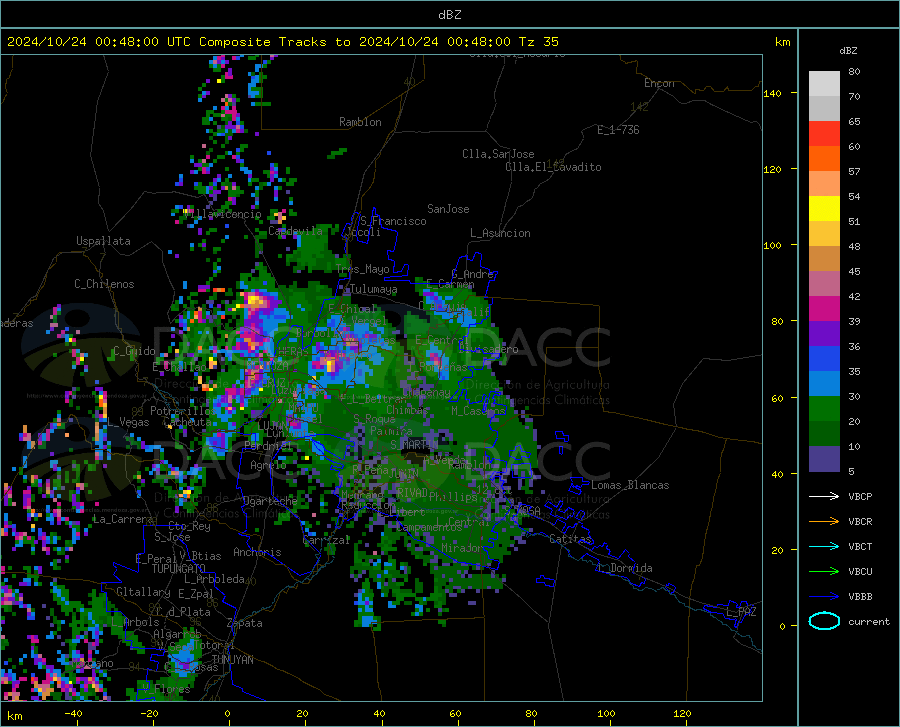Click the 'Zapata' map label
900x727 pixels.
click(x=245, y=623)
